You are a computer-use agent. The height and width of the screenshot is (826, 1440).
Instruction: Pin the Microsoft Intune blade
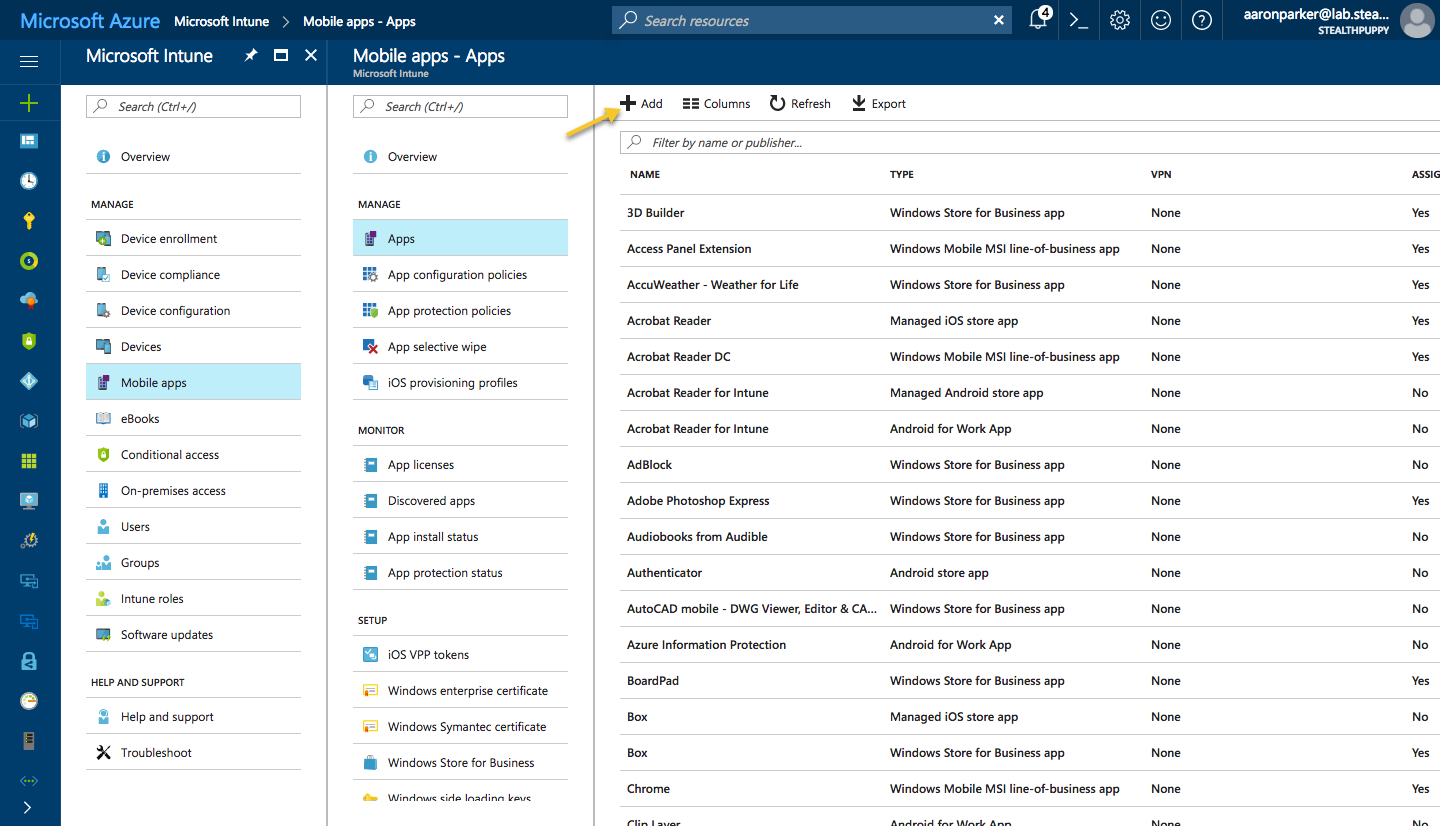(251, 56)
